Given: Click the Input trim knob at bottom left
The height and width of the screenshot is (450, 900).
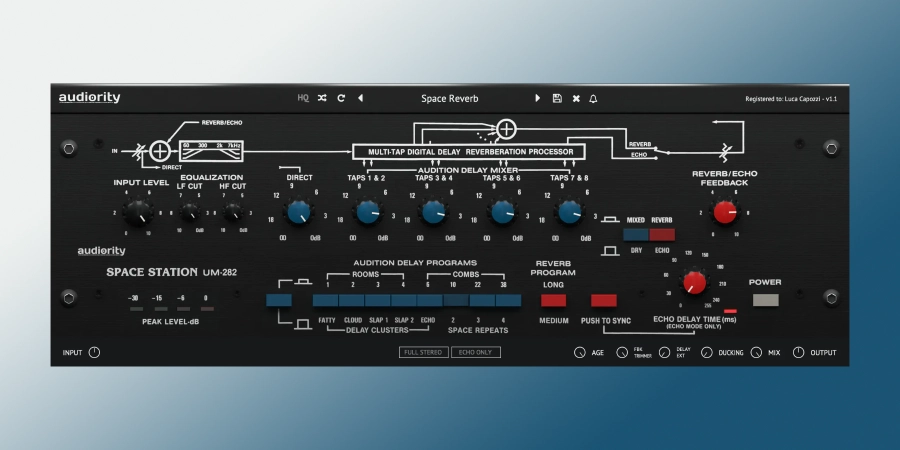Looking at the screenshot, I should (x=94, y=352).
